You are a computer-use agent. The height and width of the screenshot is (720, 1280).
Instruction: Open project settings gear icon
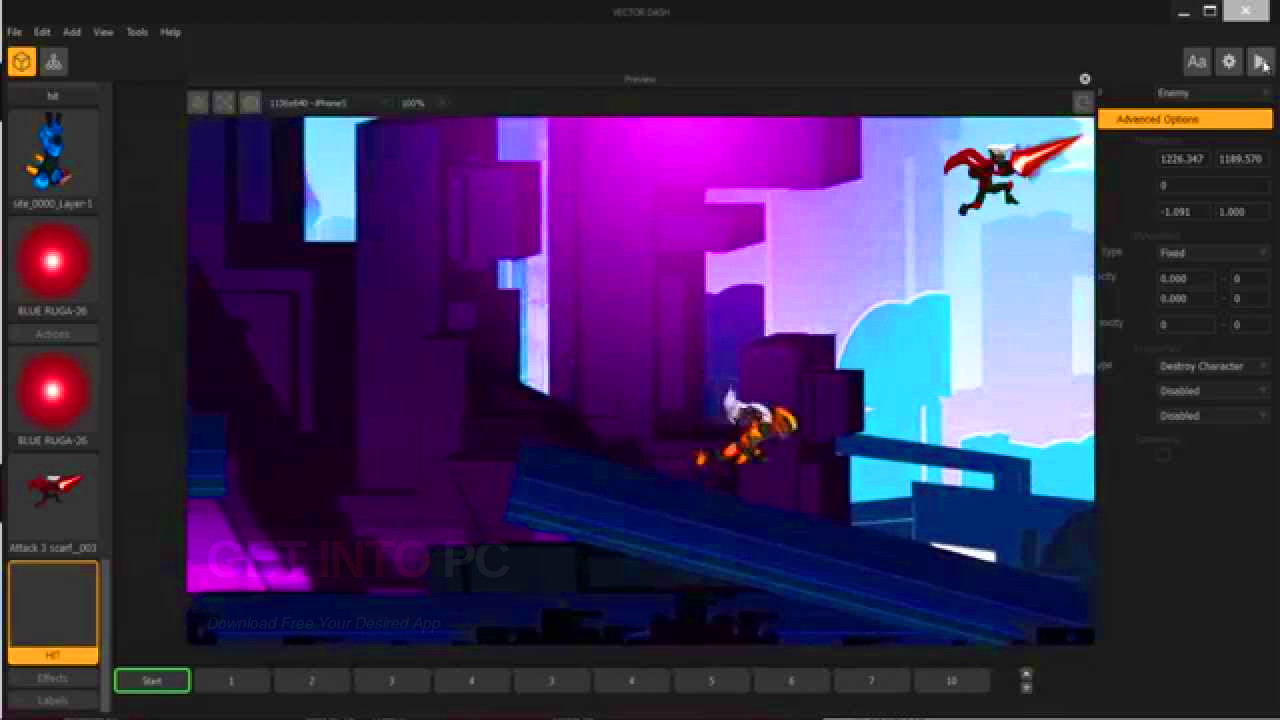pyautogui.click(x=1229, y=62)
